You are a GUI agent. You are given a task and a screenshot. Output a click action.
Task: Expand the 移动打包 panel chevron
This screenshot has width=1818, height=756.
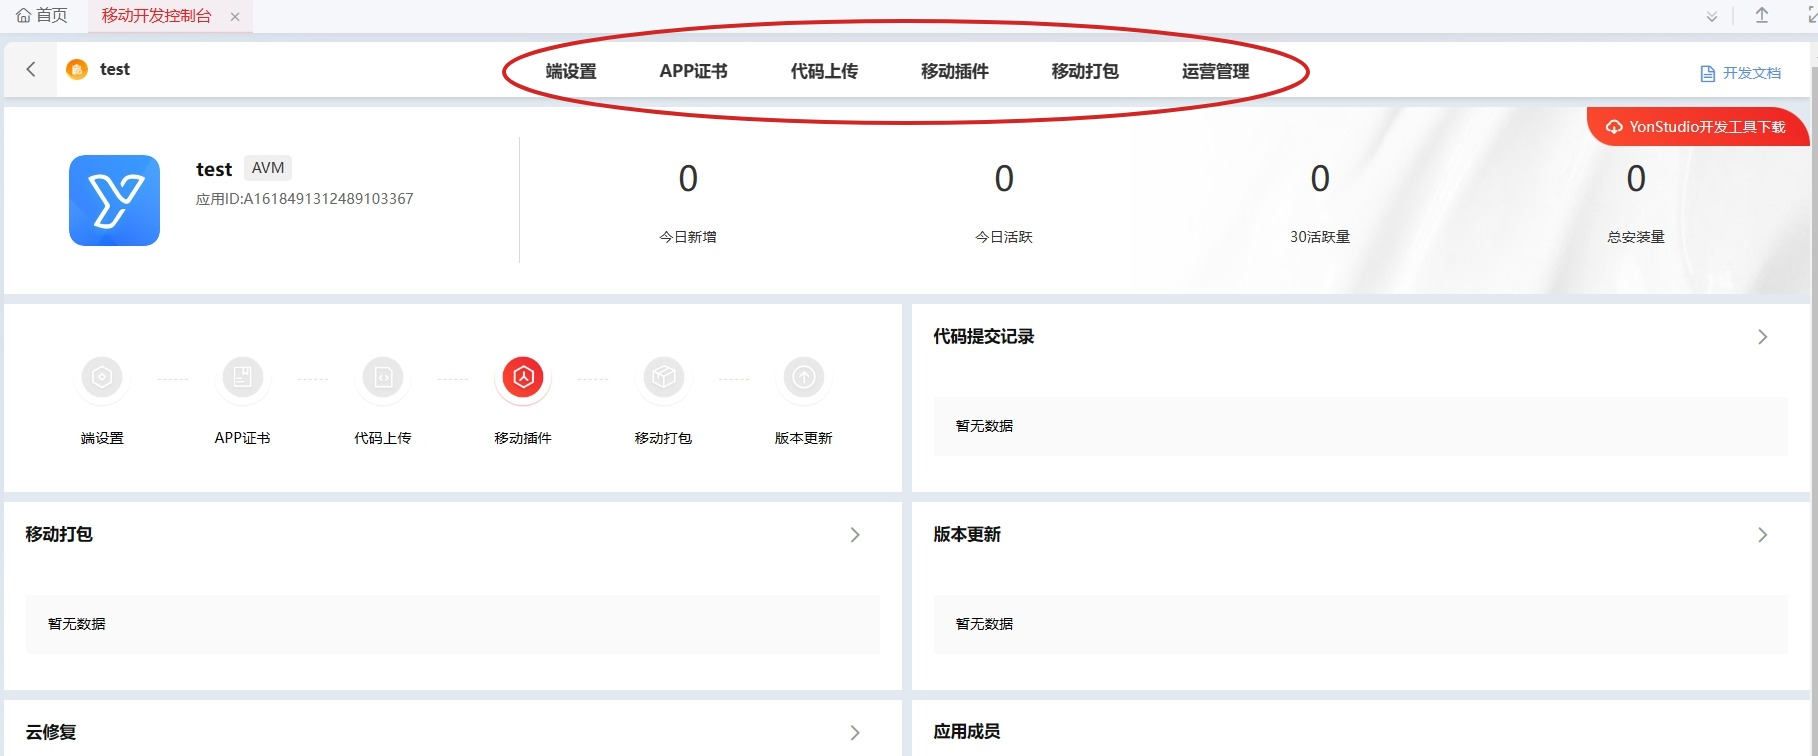[x=855, y=535]
